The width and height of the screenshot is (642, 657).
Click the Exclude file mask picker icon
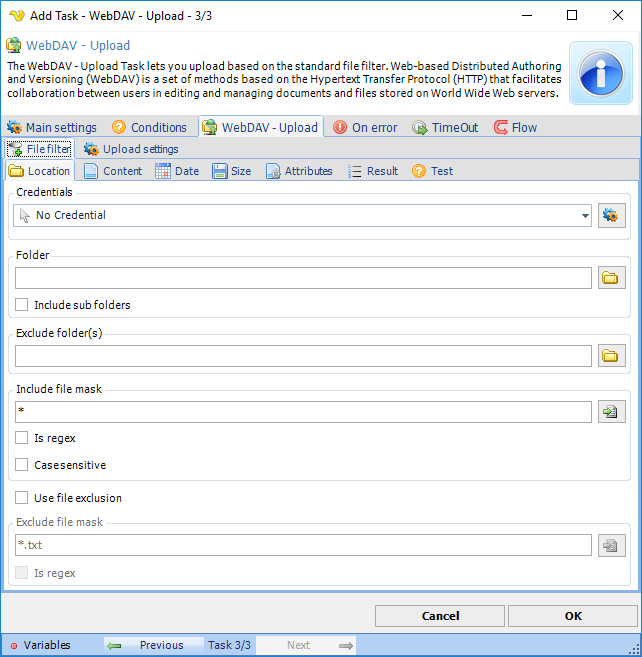coord(611,545)
